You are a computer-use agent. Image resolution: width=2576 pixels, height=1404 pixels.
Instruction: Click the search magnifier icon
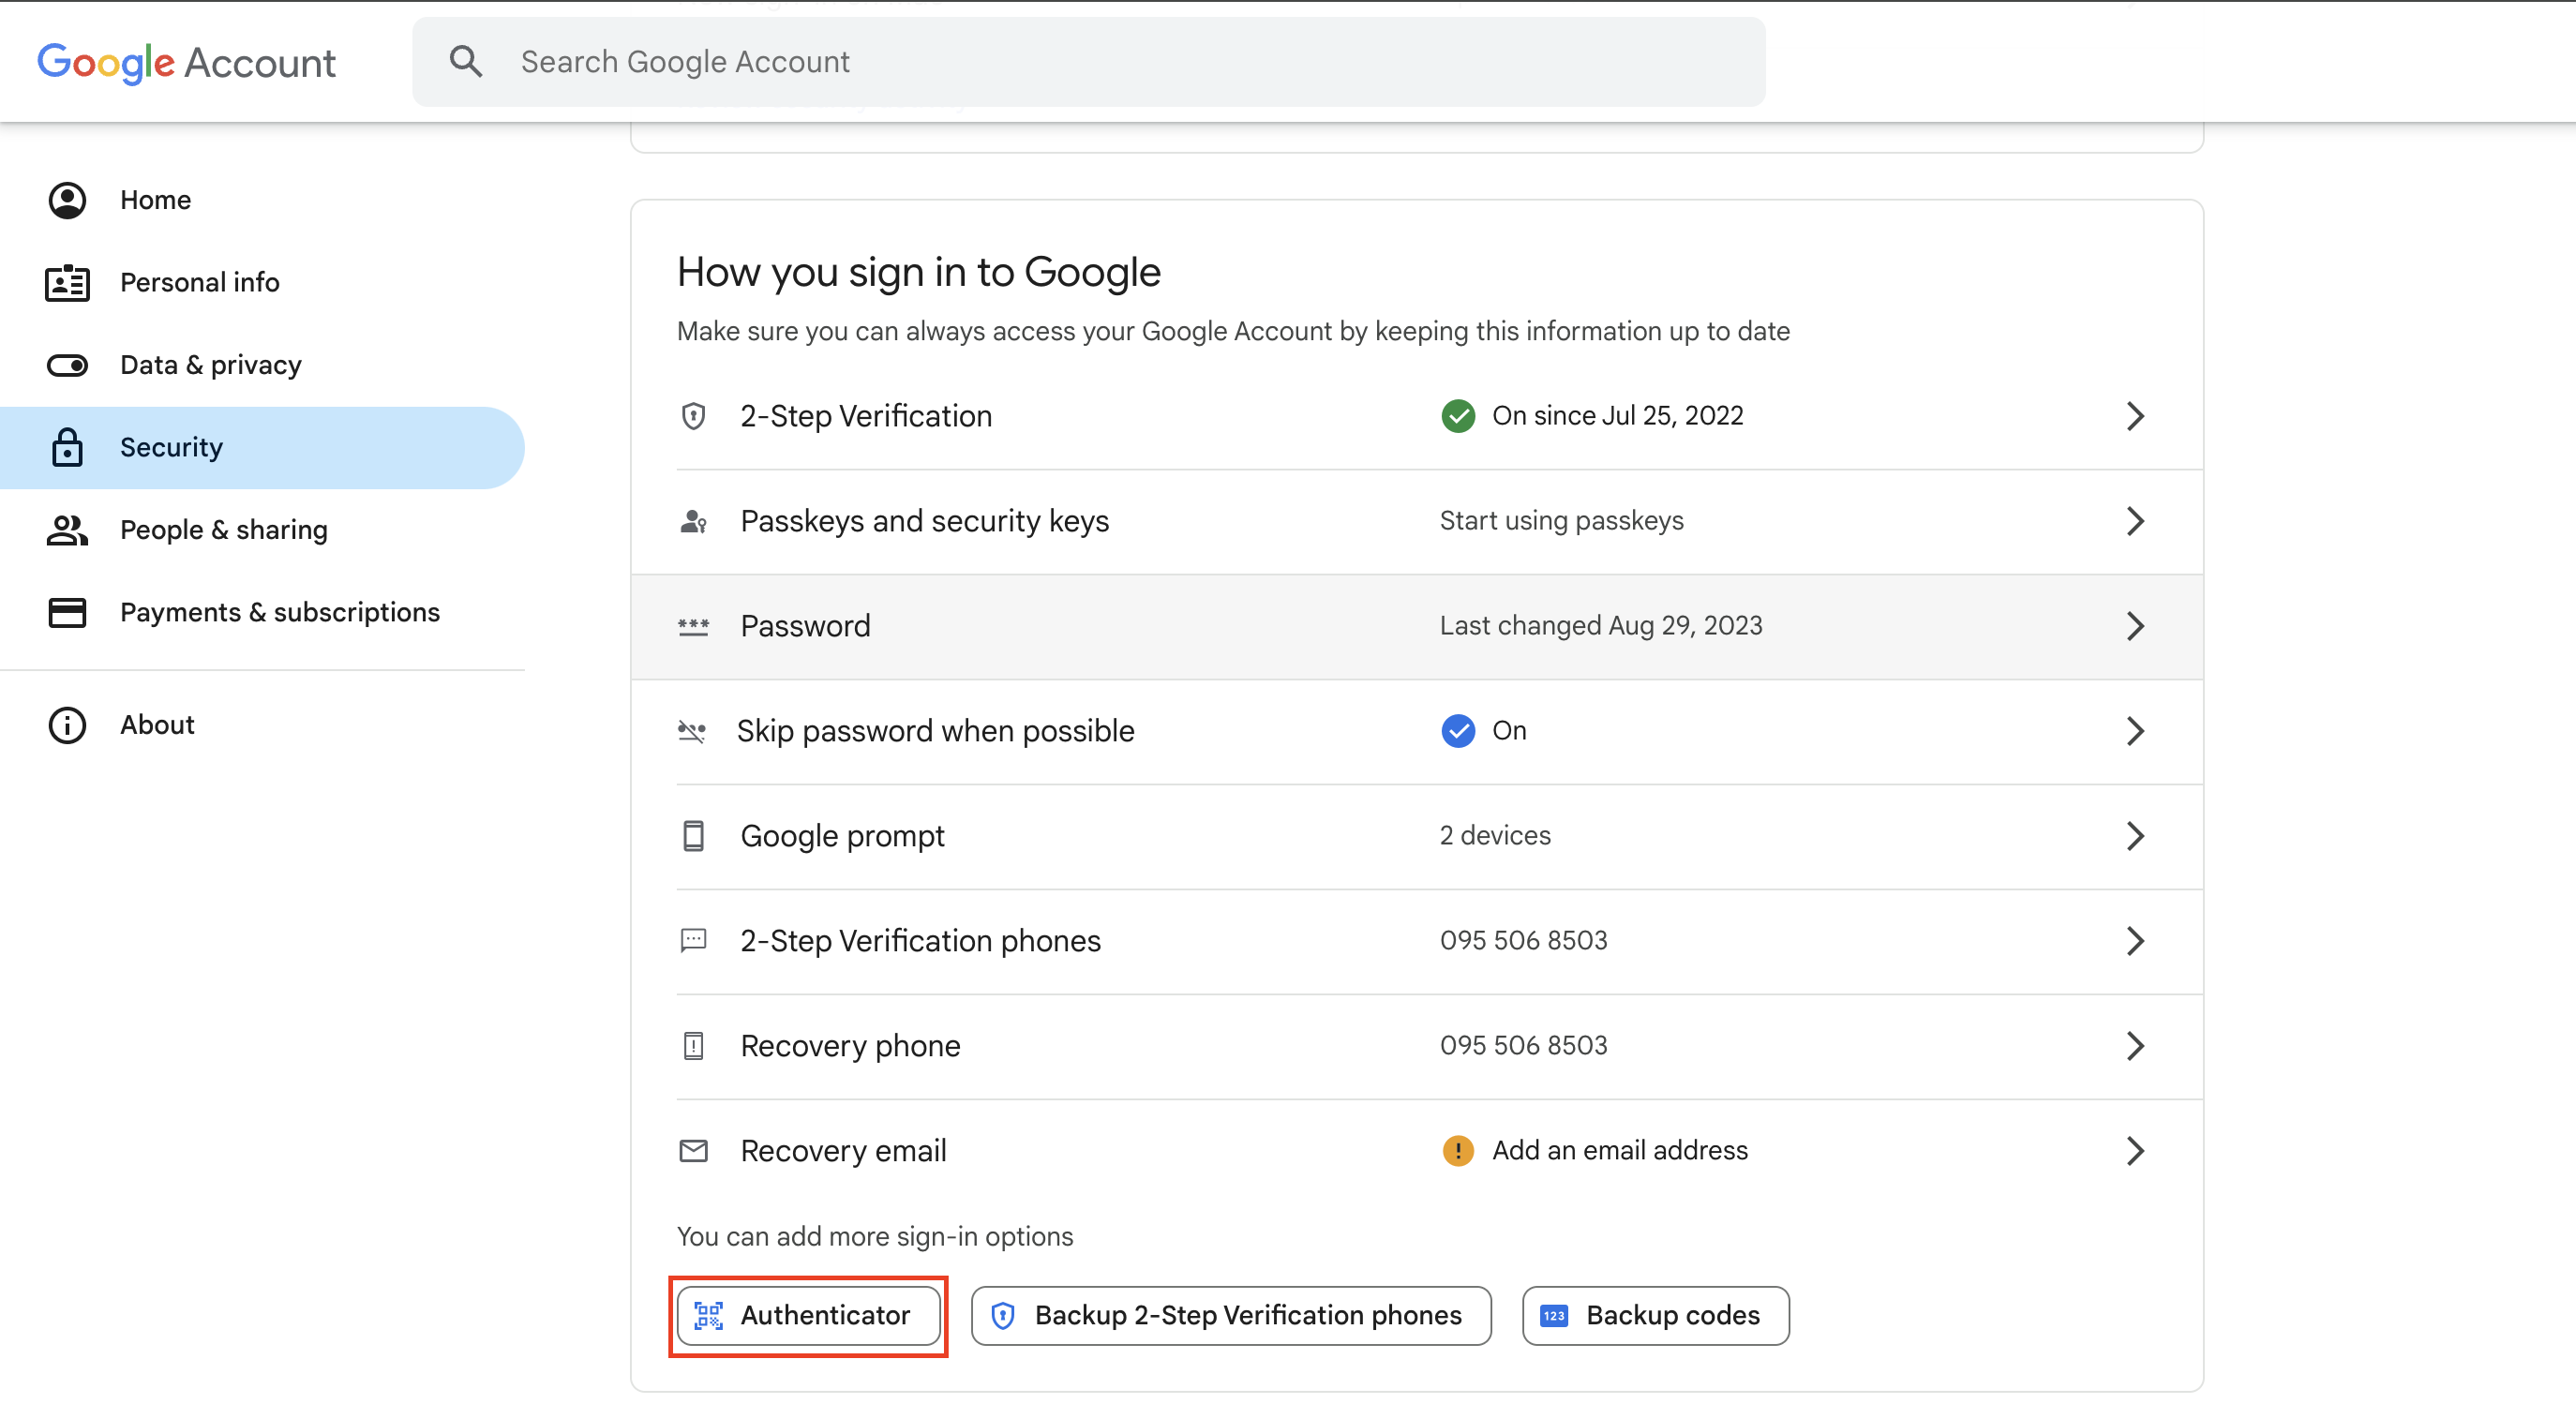466,62
